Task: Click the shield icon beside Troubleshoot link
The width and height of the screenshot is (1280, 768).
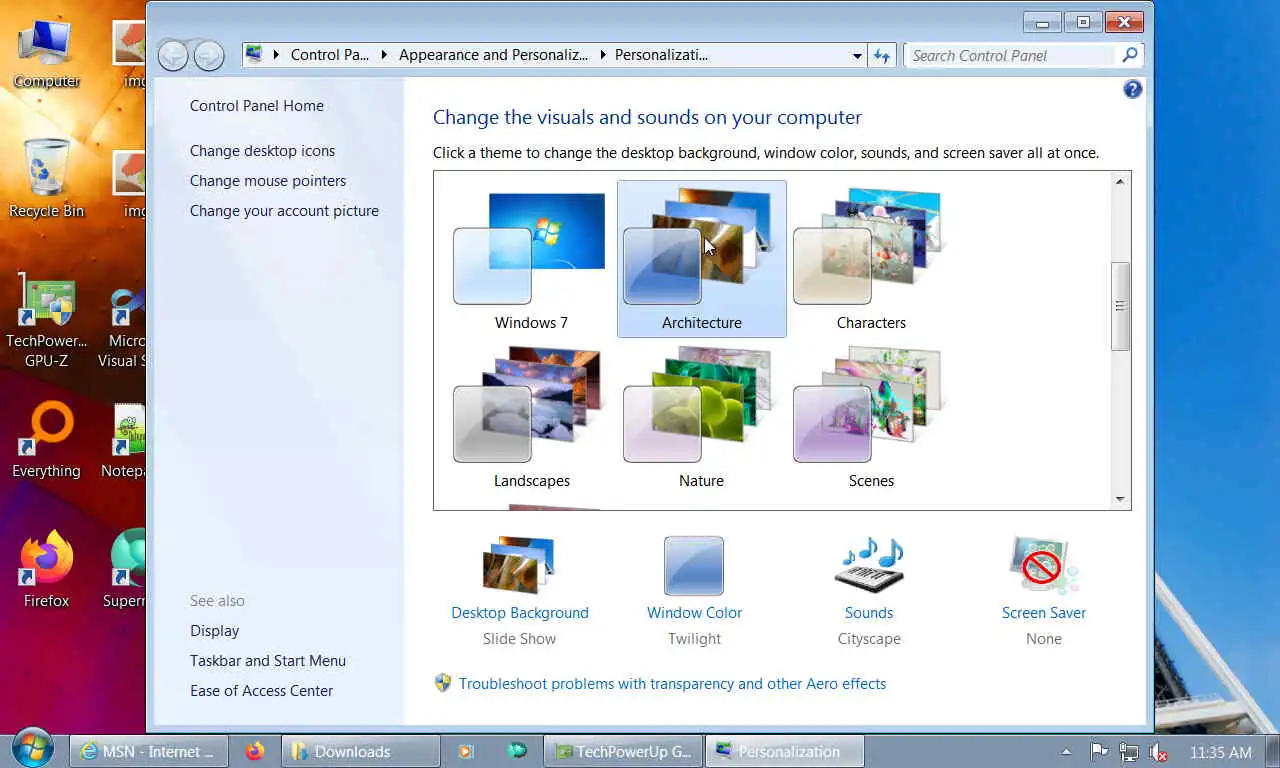Action: (x=443, y=683)
